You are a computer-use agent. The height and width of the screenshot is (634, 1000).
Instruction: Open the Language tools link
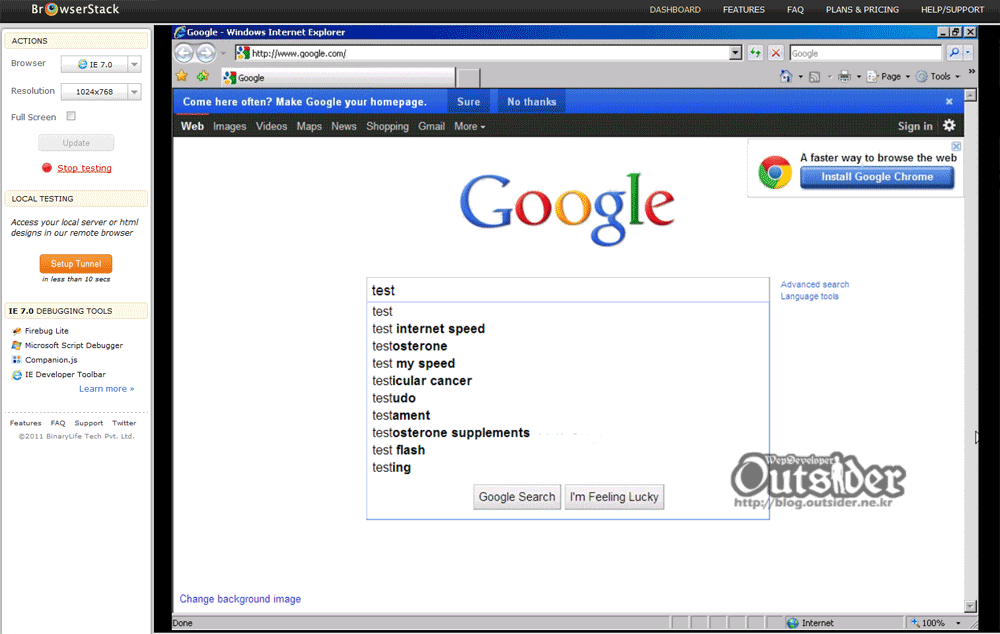coord(809,296)
